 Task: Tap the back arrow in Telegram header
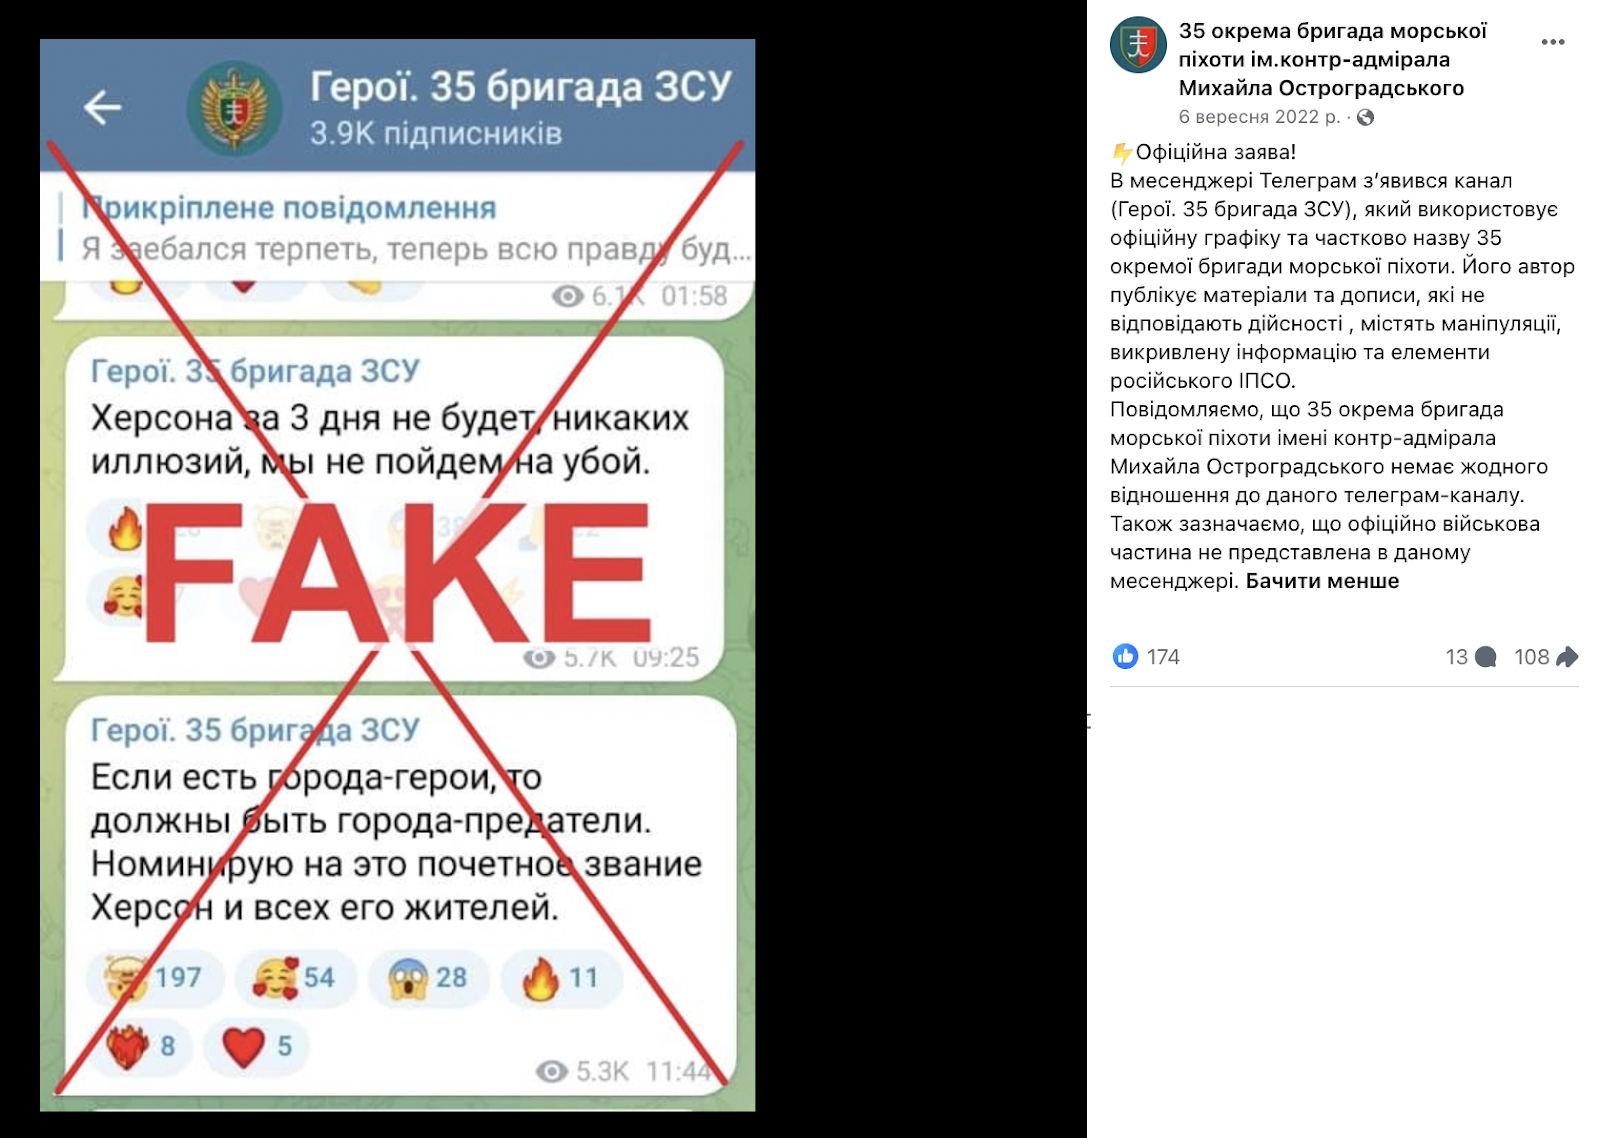102,107
